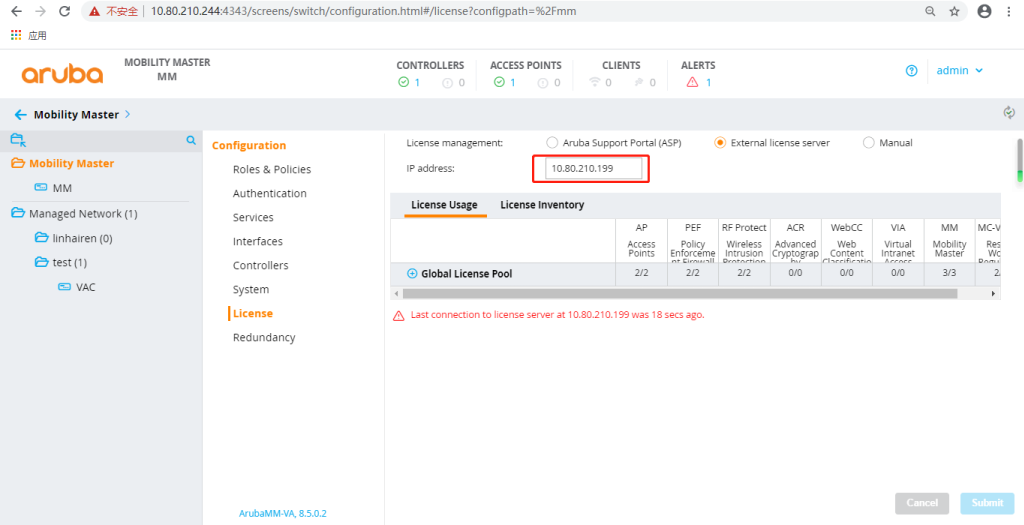Collapse the Managed Network (1) folder

18,214
